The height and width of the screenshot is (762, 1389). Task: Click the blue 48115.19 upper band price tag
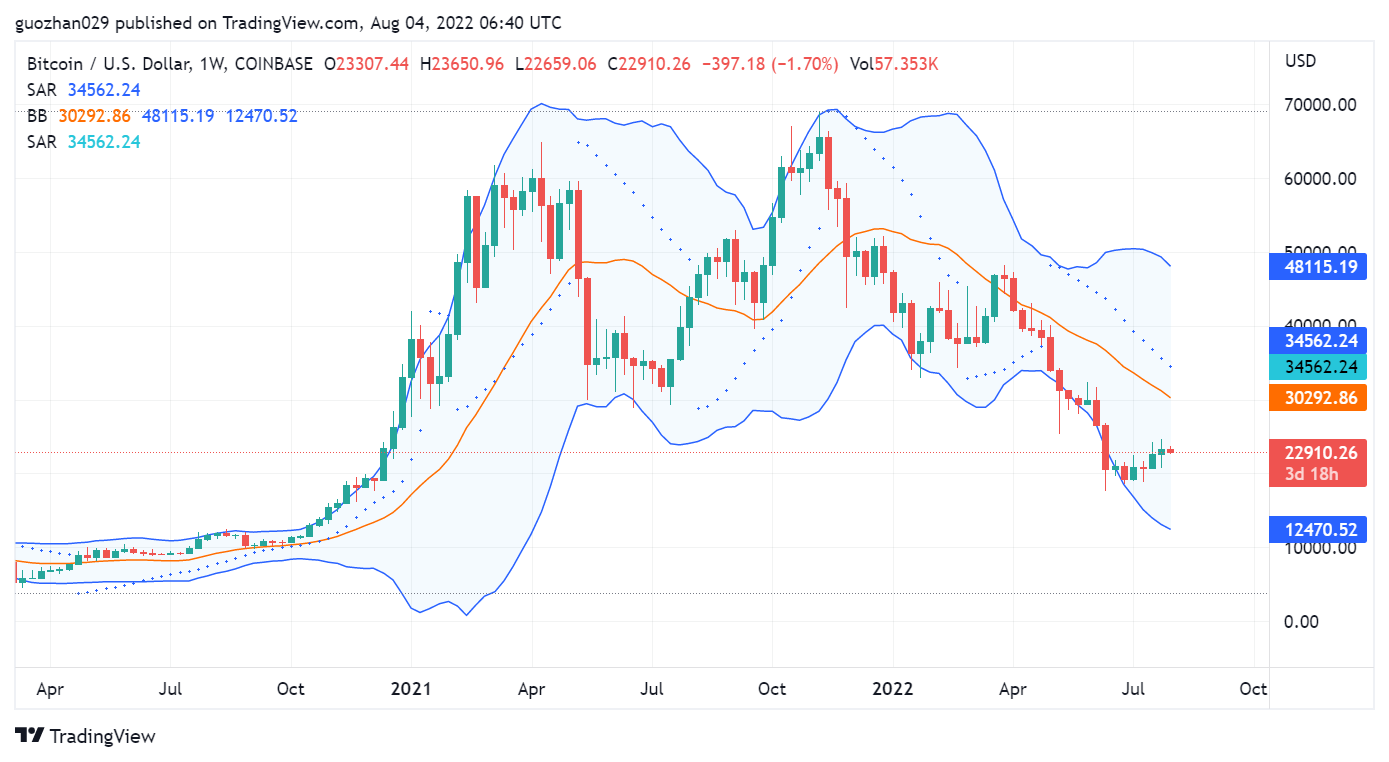(1318, 267)
